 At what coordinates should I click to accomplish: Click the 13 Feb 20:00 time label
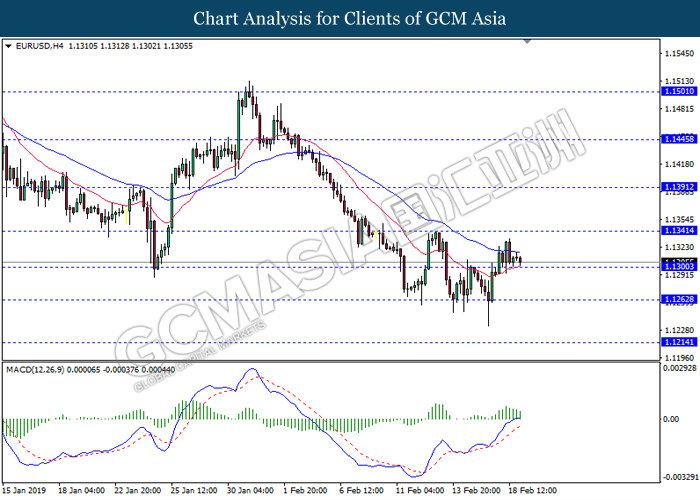click(x=476, y=490)
